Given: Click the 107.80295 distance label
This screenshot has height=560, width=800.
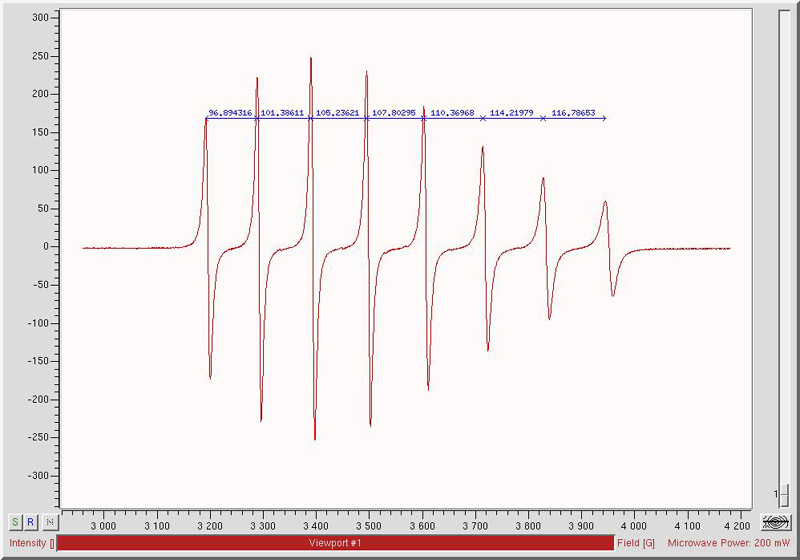Looking at the screenshot, I should 393,113.
